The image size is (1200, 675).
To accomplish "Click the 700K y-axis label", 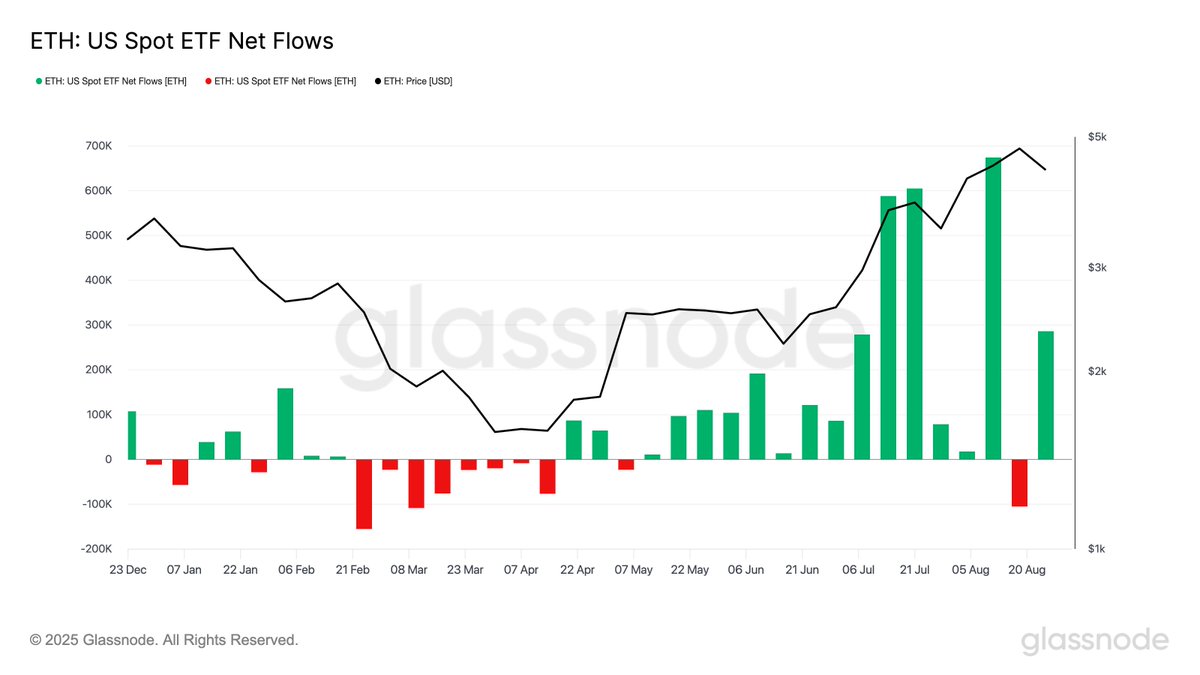I will coord(97,146).
